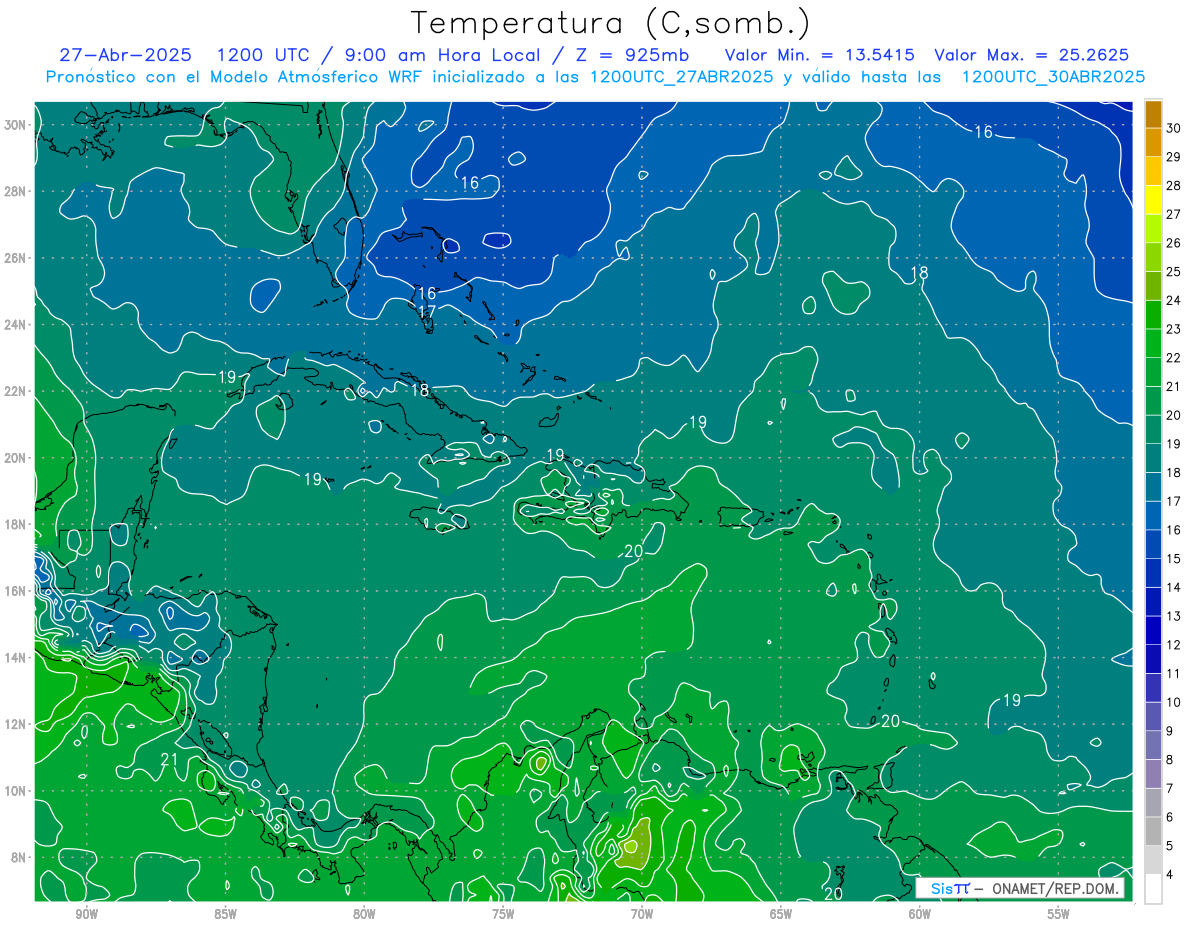Select 'Valor Max. = 25.2625' text

coord(1031,55)
